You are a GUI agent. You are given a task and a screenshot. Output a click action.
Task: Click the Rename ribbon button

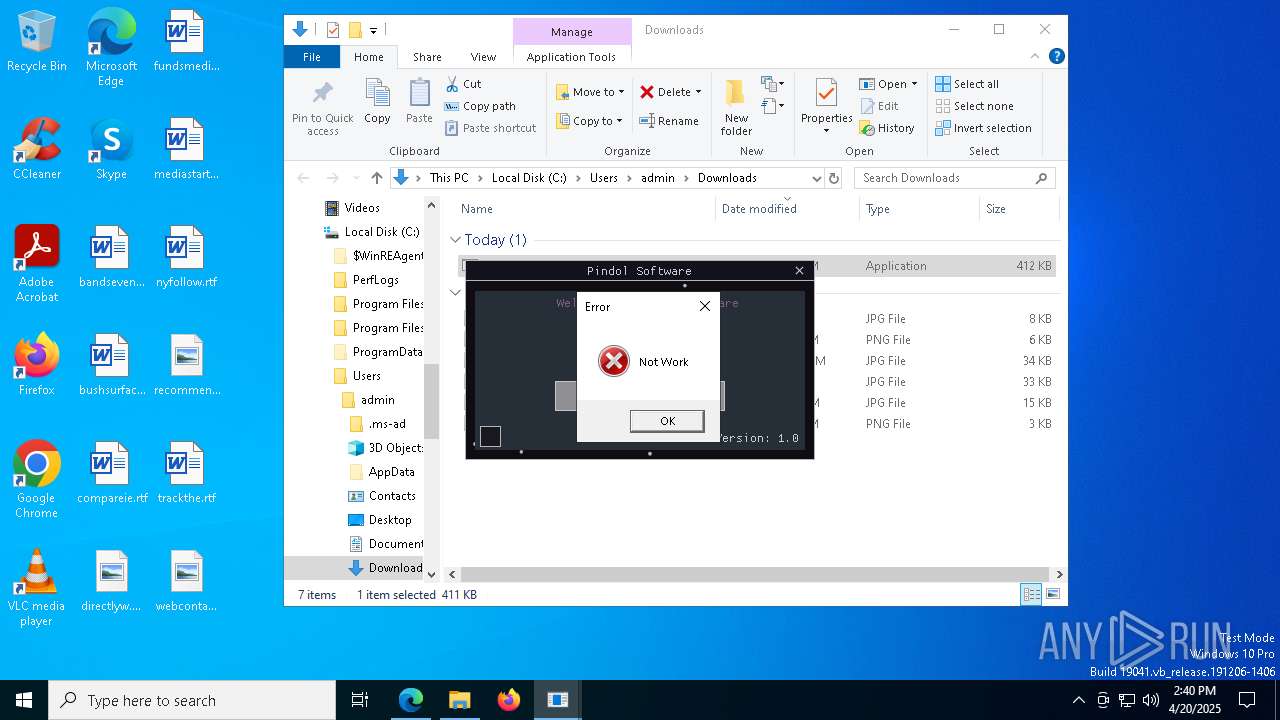point(669,121)
